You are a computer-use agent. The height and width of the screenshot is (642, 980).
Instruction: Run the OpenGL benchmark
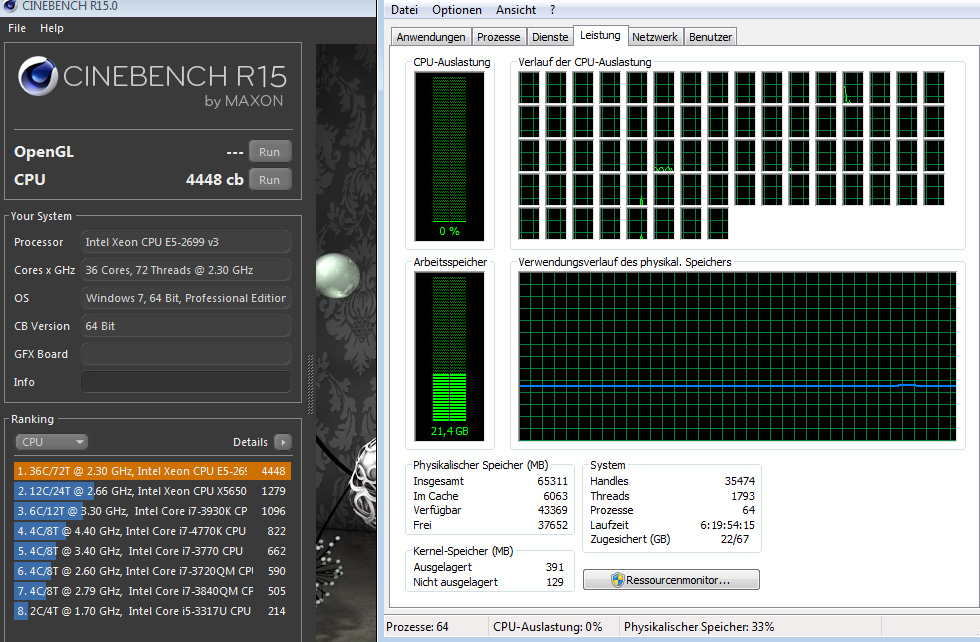click(x=270, y=152)
